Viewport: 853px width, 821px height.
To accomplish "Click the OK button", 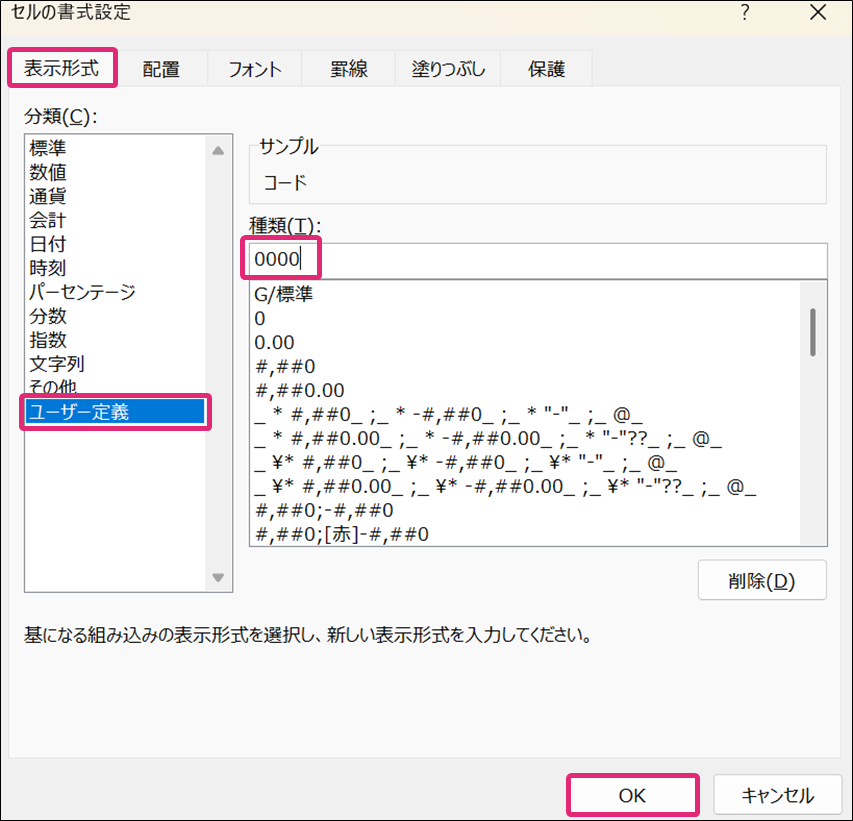I will click(x=632, y=795).
